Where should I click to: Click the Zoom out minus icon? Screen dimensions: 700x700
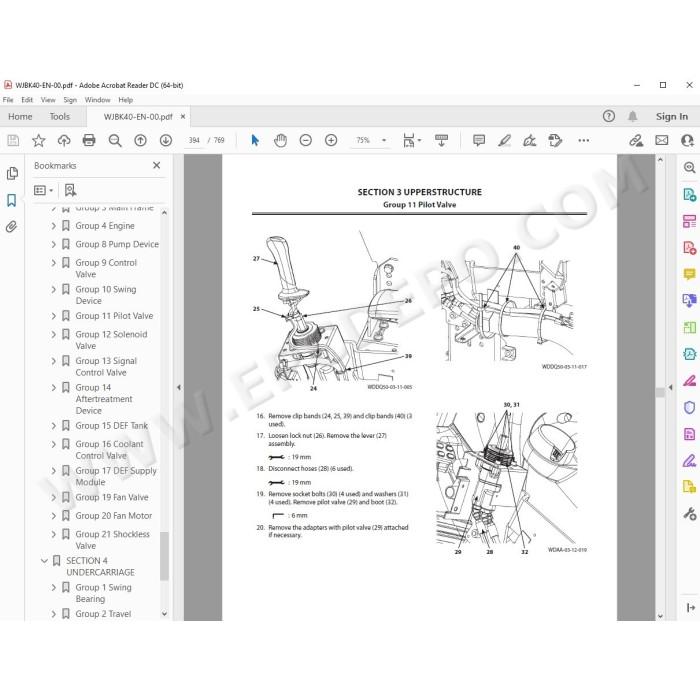[306, 141]
